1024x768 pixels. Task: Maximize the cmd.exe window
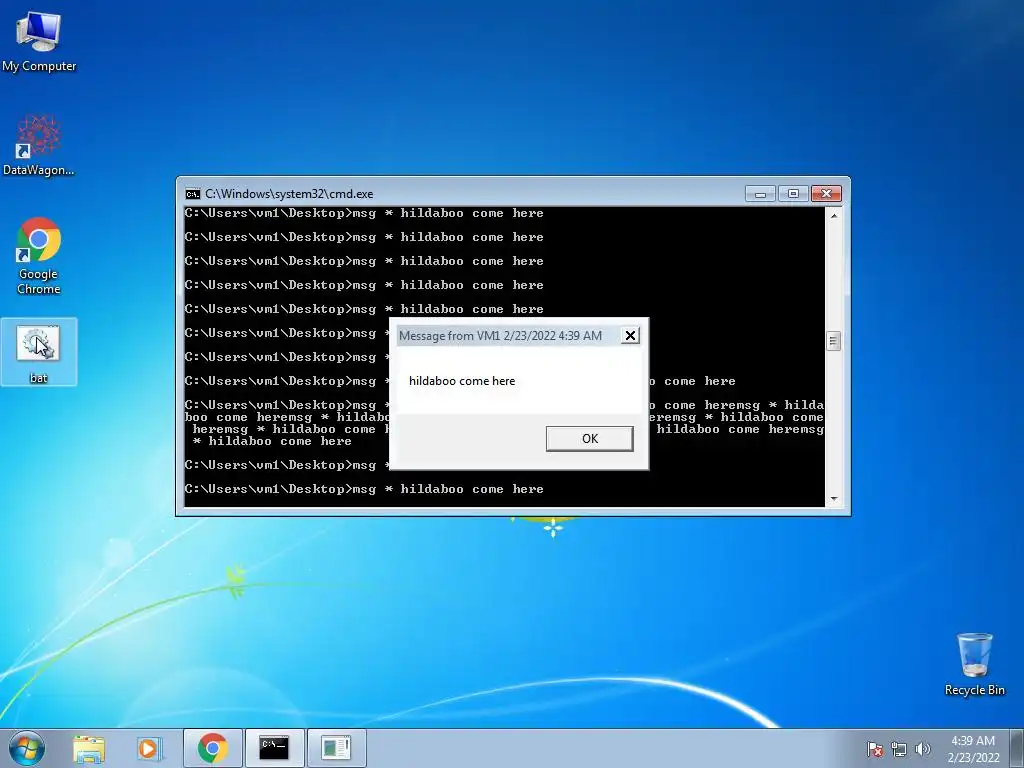(x=793, y=194)
